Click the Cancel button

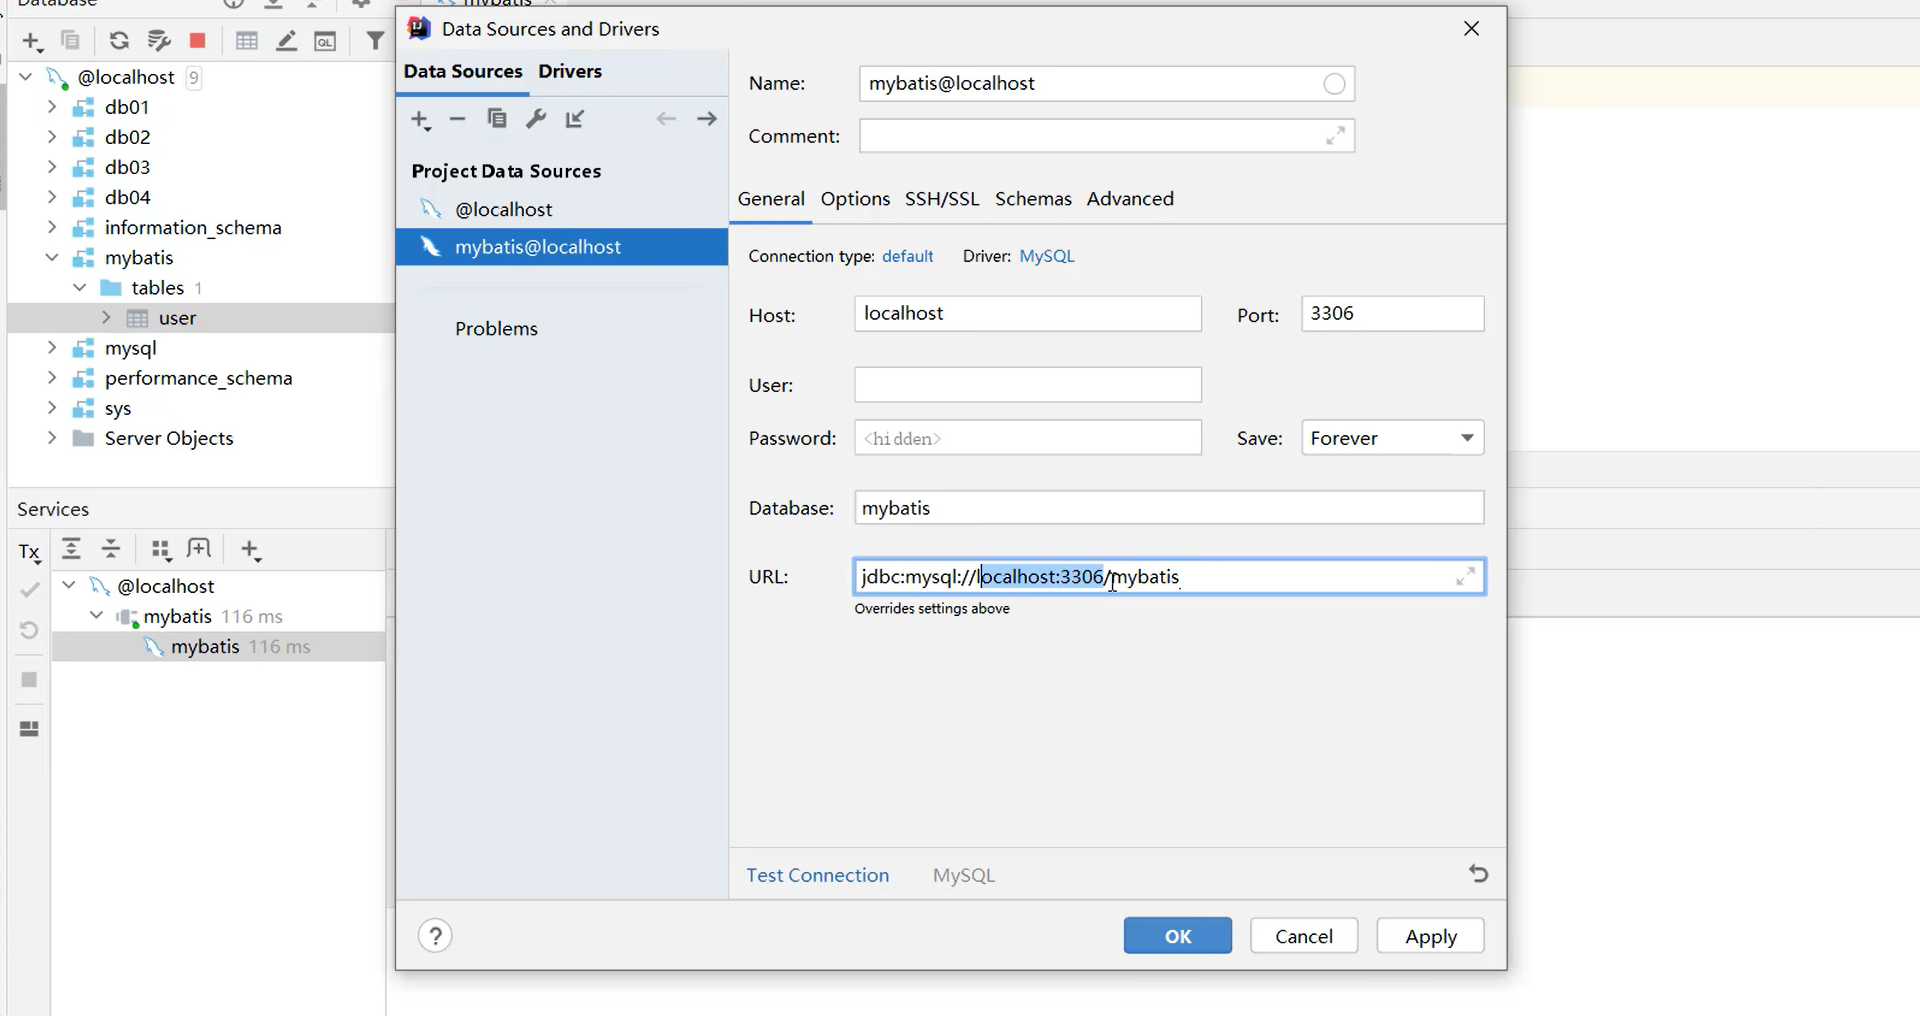click(1304, 936)
